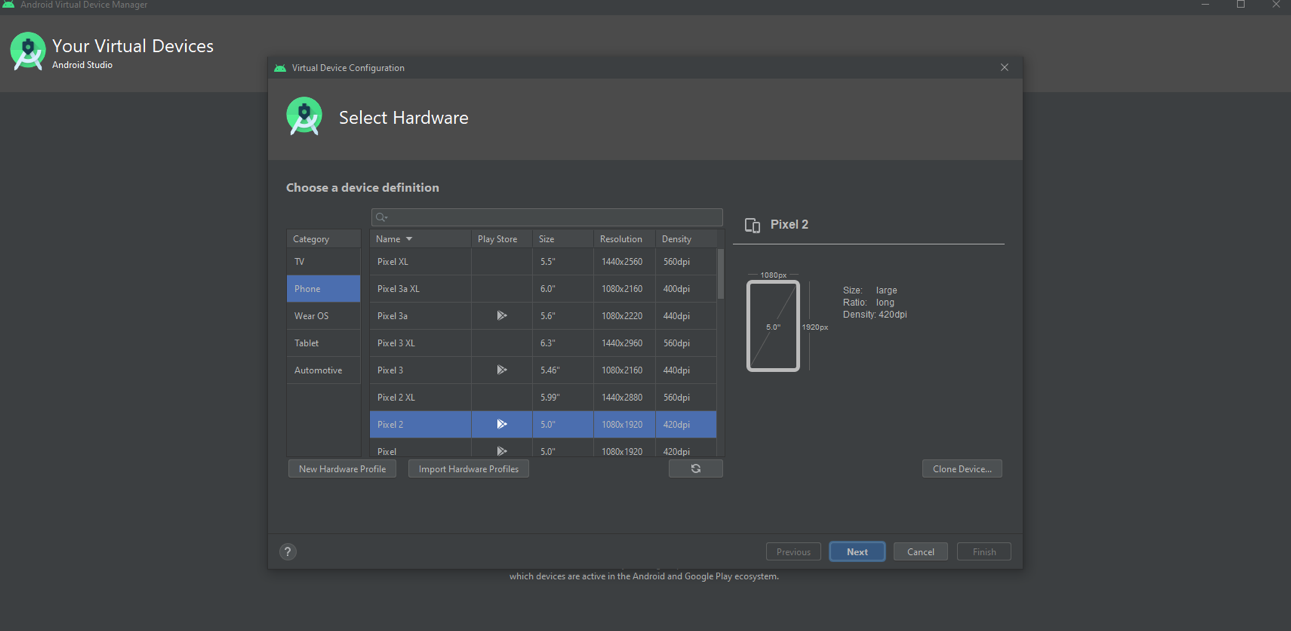Sort the list by Name column arrow
The height and width of the screenshot is (631, 1291).
409,239
